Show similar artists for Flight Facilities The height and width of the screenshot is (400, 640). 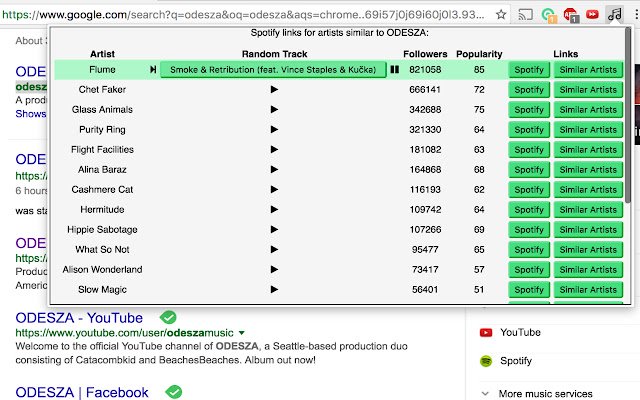coord(588,150)
